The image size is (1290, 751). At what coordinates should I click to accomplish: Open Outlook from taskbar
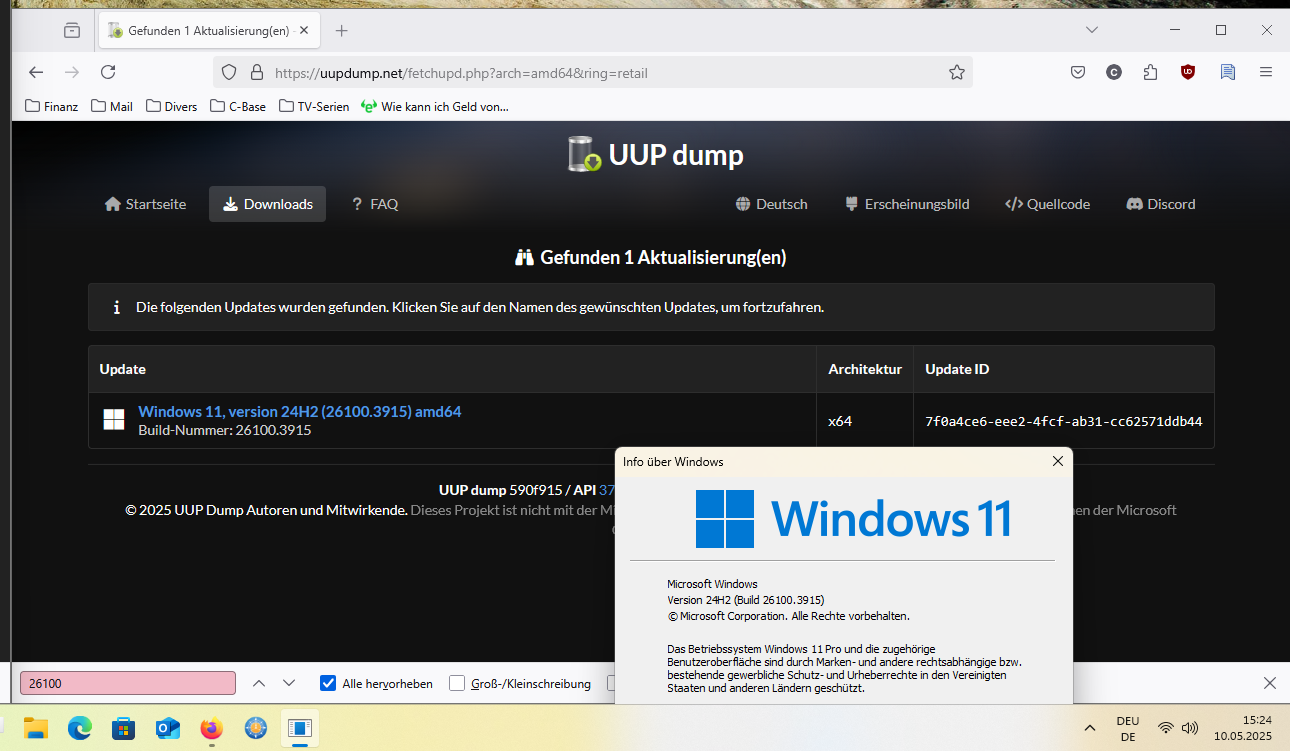[x=167, y=728]
